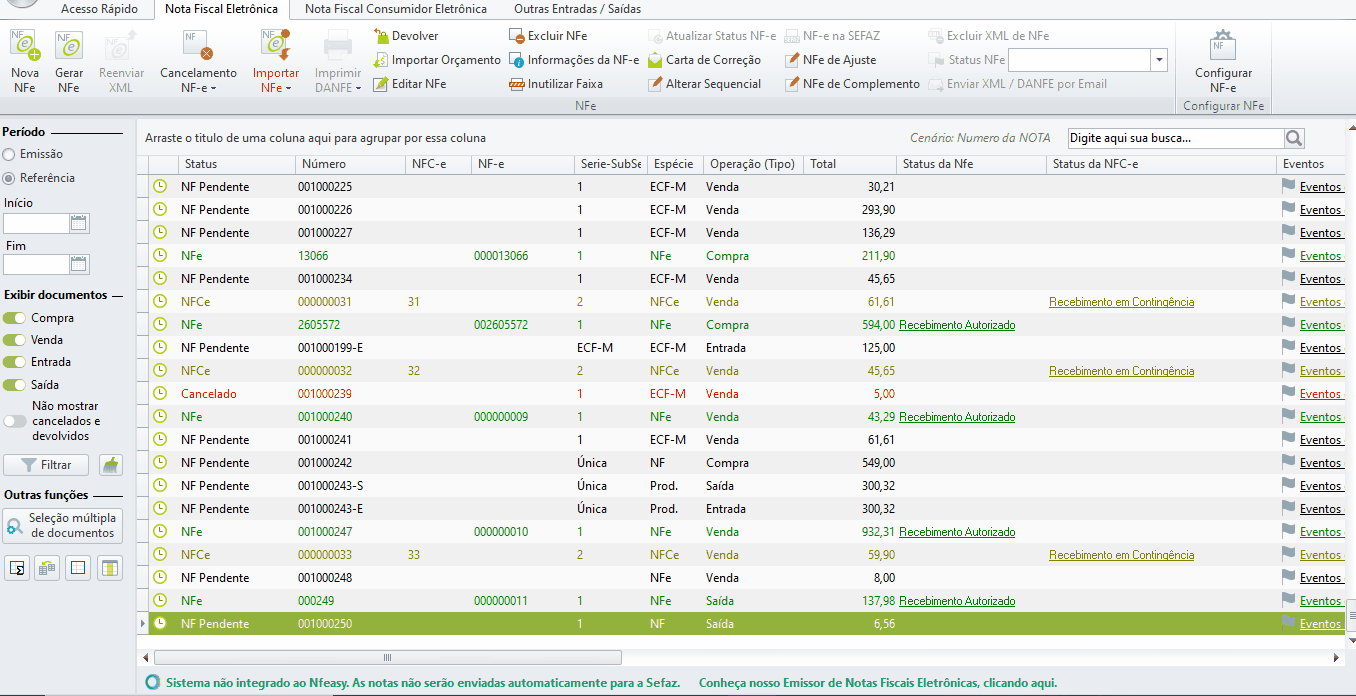
Task: Open Configurar NF-e settings
Action: point(1223,47)
